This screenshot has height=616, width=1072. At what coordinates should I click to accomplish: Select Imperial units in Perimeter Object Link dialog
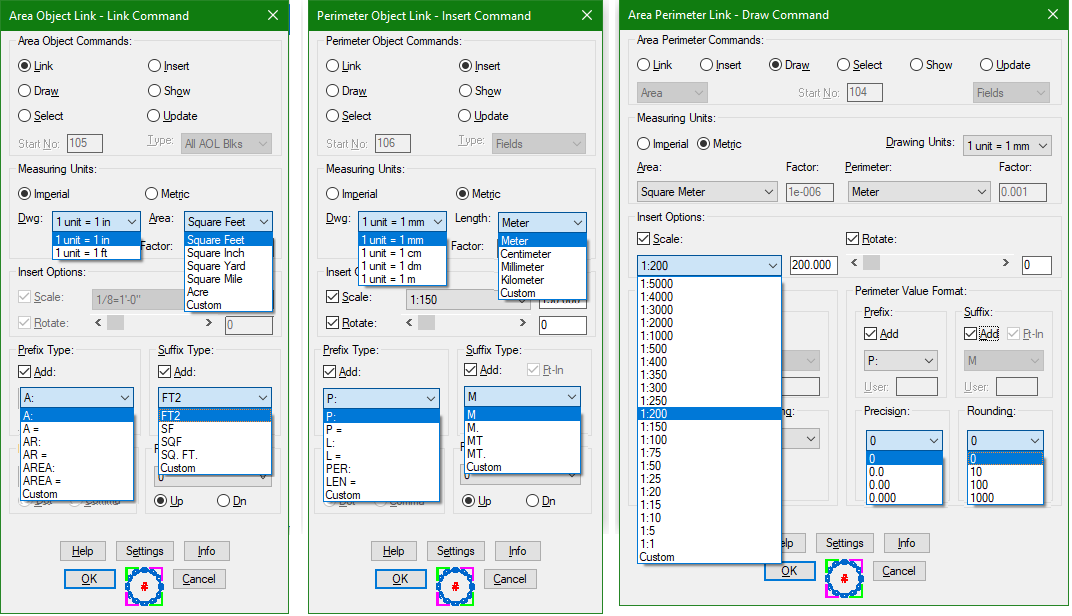(x=333, y=193)
